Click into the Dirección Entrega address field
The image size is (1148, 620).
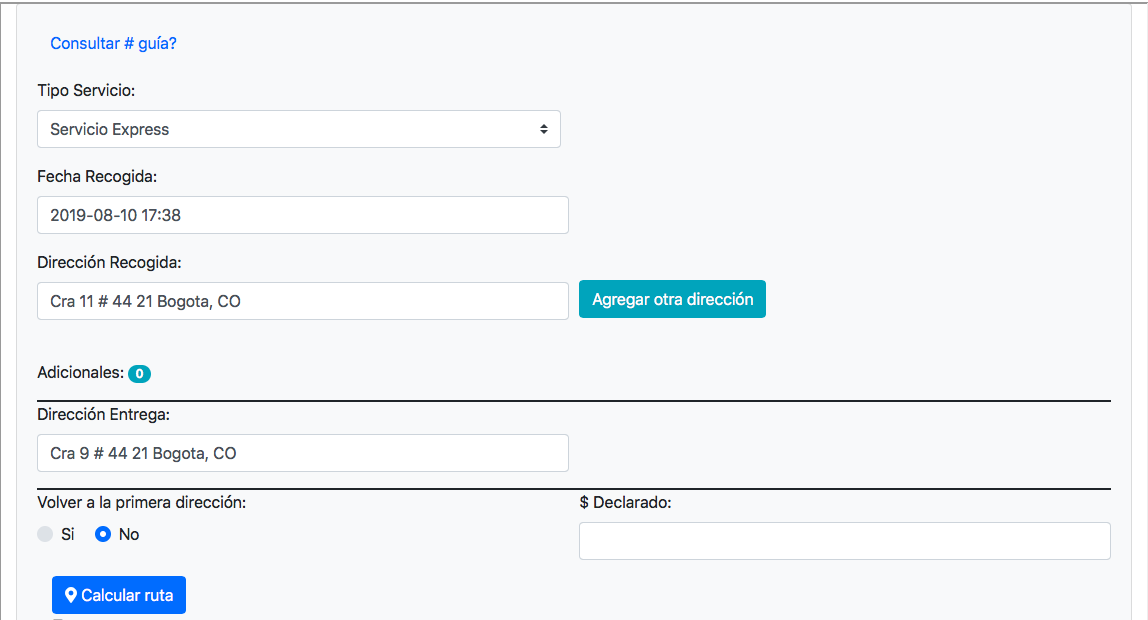click(x=302, y=453)
